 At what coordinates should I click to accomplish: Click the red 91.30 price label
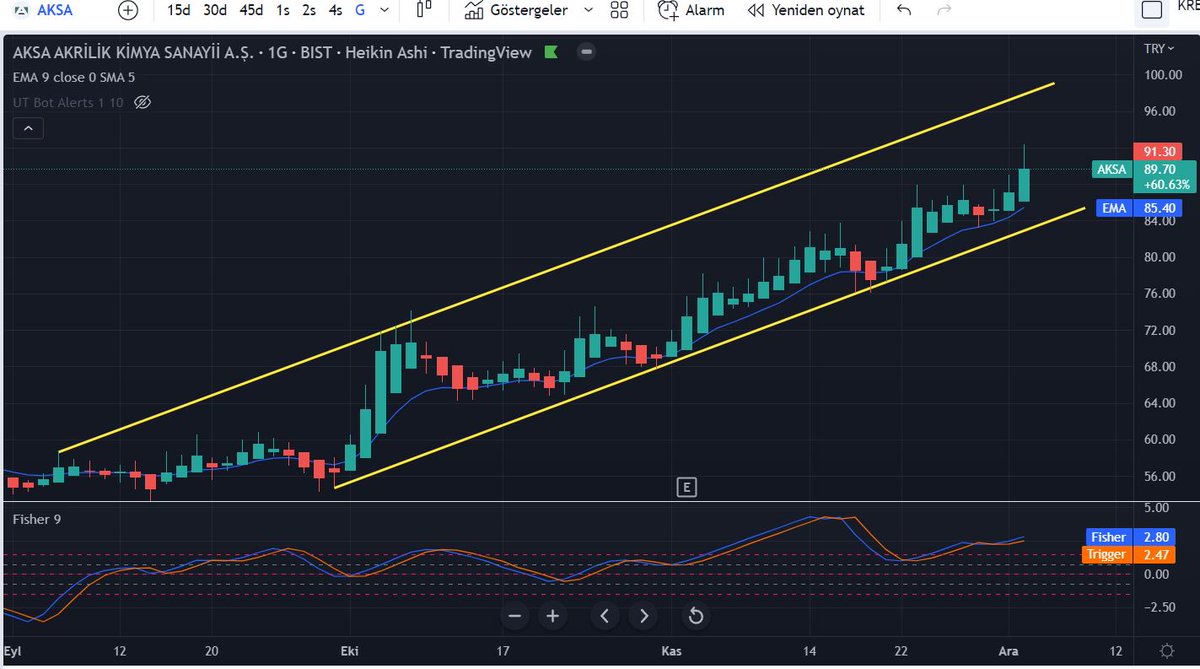tap(1158, 151)
